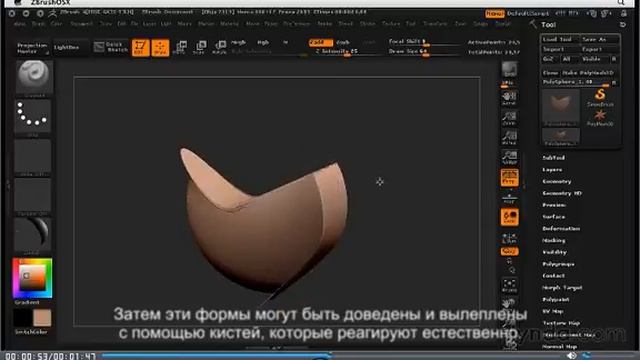Click the Move view hand icon
Screen dimensions: 640x360
pyautogui.click(x=509, y=304)
